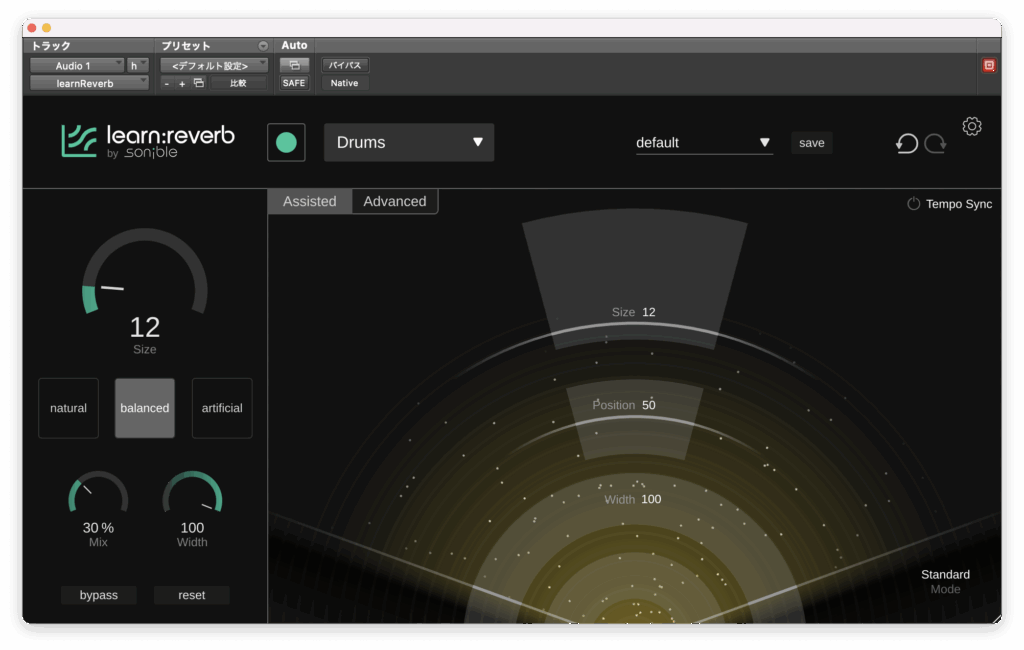
Task: Open the plugin settings gear
Action: pos(971,126)
